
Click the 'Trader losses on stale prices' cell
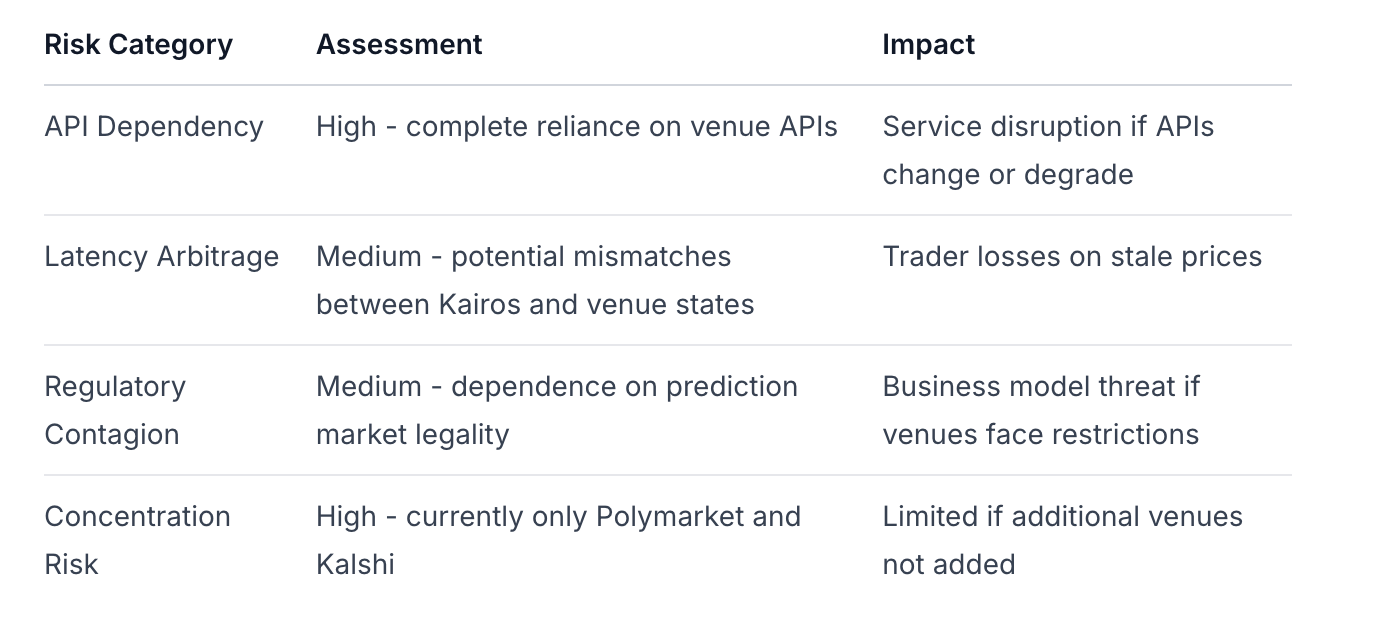point(1072,257)
